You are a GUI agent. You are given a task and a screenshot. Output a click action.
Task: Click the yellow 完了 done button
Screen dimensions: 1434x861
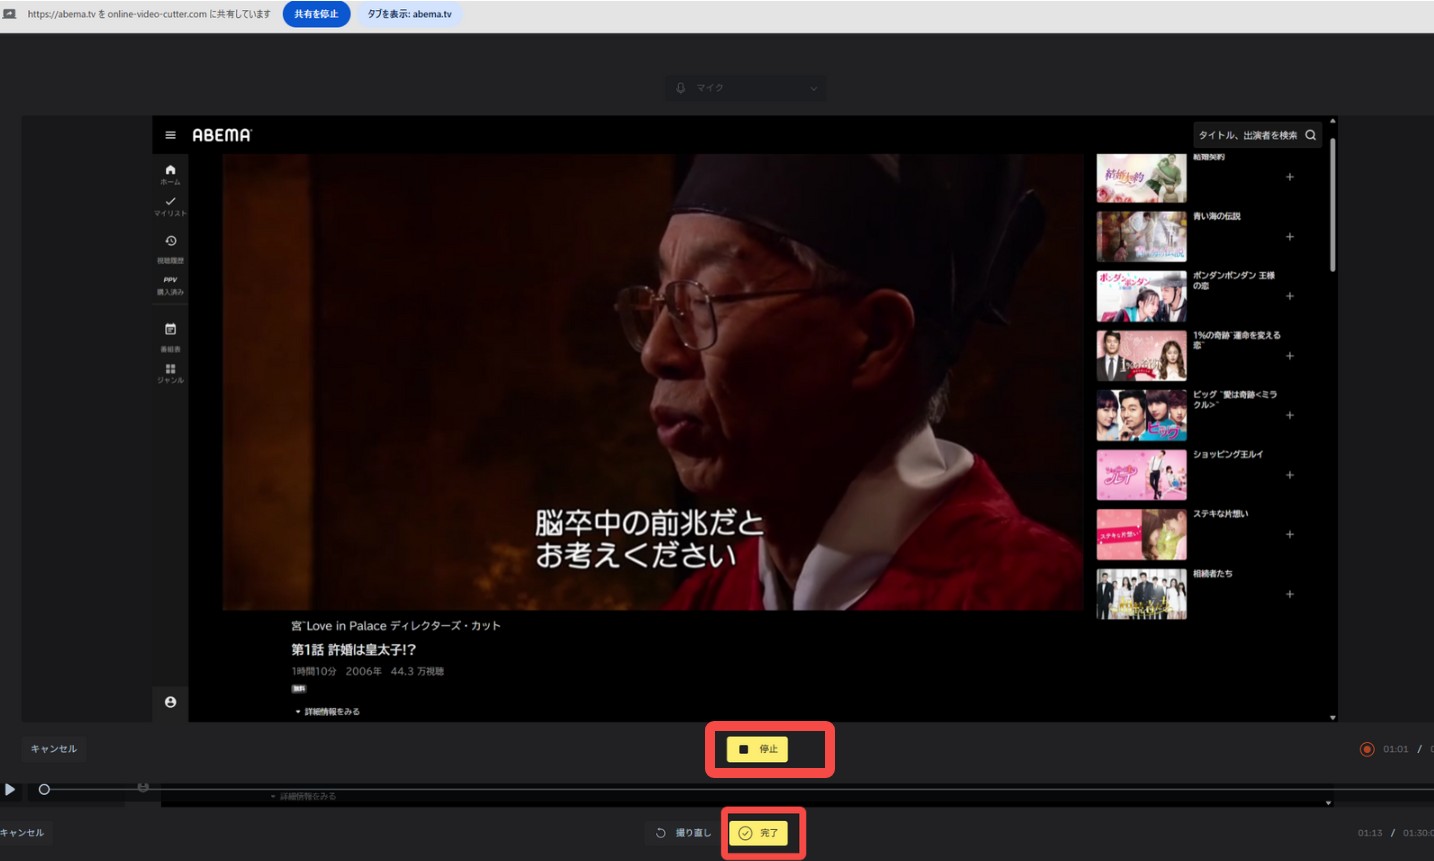pos(758,833)
